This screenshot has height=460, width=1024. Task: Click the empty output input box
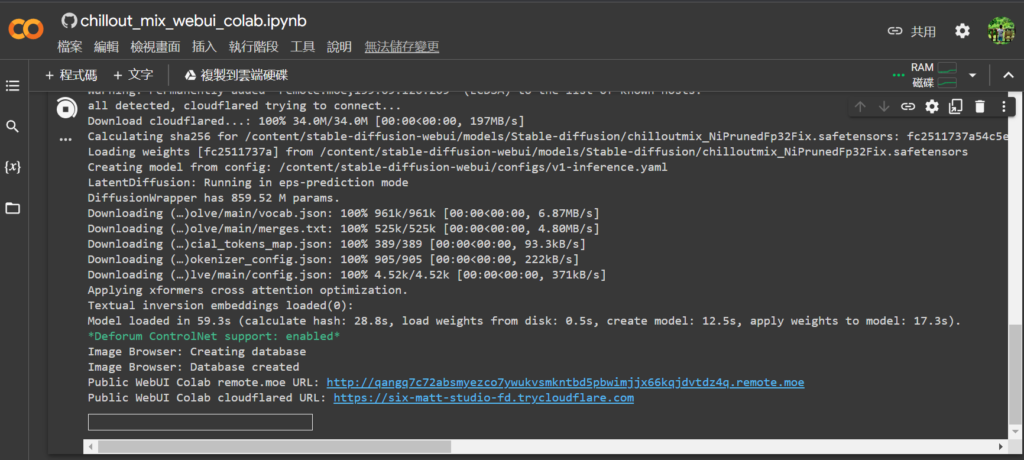tap(200, 423)
